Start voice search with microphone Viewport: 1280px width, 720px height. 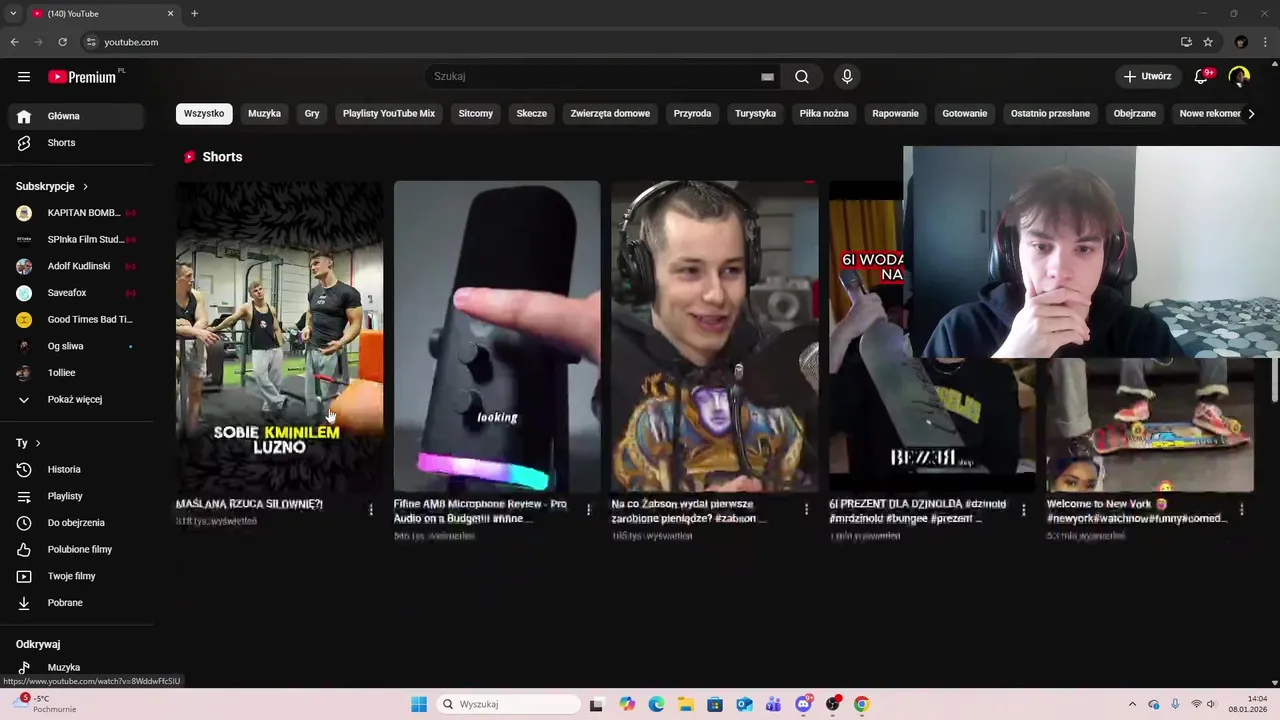pos(847,77)
